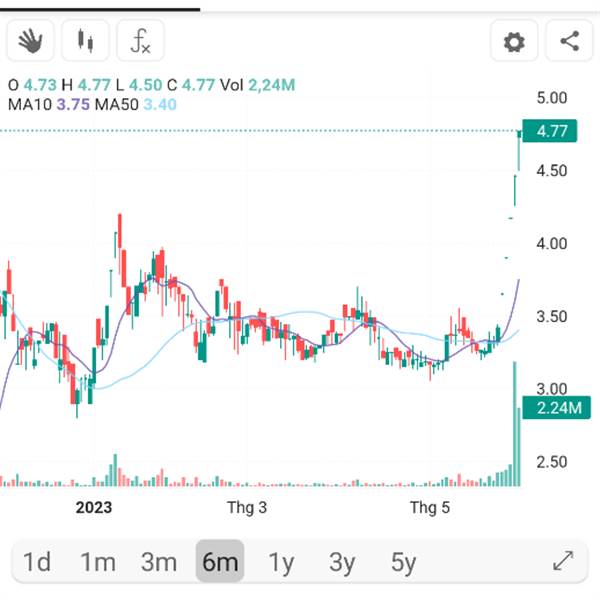600x600 pixels.
Task: Click the 4.00 price axis label
Action: 551,243
